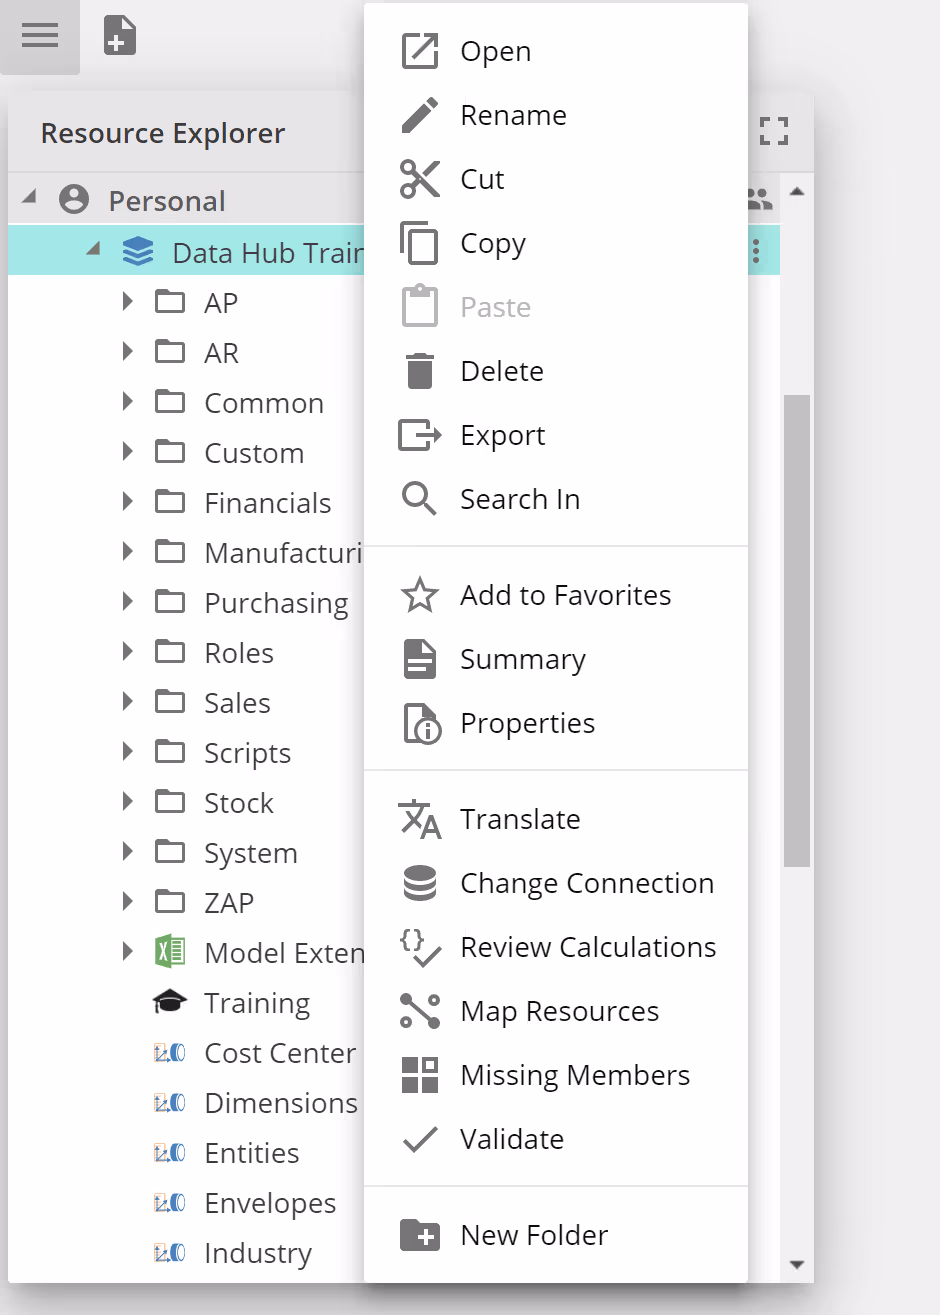Click the Change Connection database icon
This screenshot has height=1315, width=940.
(x=420, y=883)
